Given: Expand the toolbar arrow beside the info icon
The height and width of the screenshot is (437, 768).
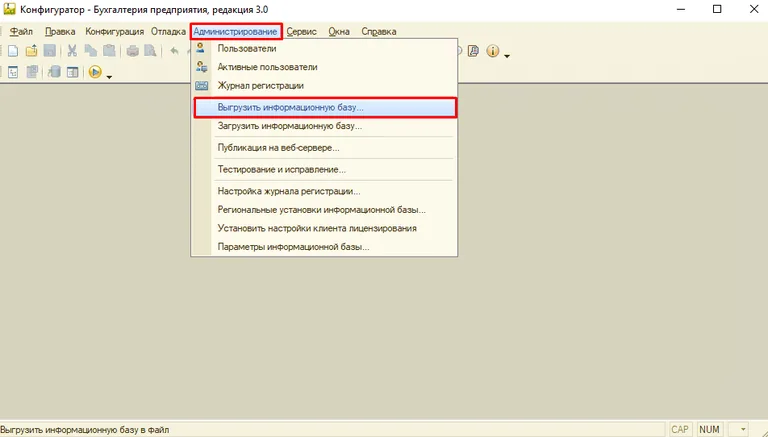Looking at the screenshot, I should pos(507,54).
